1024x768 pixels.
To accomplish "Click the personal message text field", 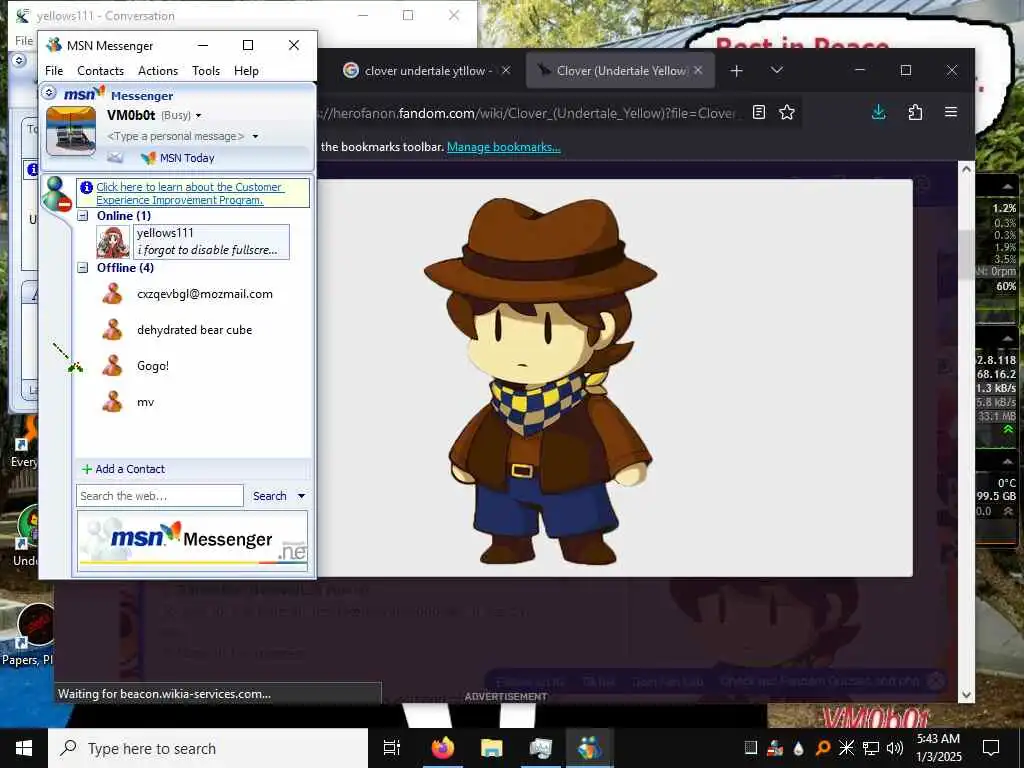I will point(175,136).
